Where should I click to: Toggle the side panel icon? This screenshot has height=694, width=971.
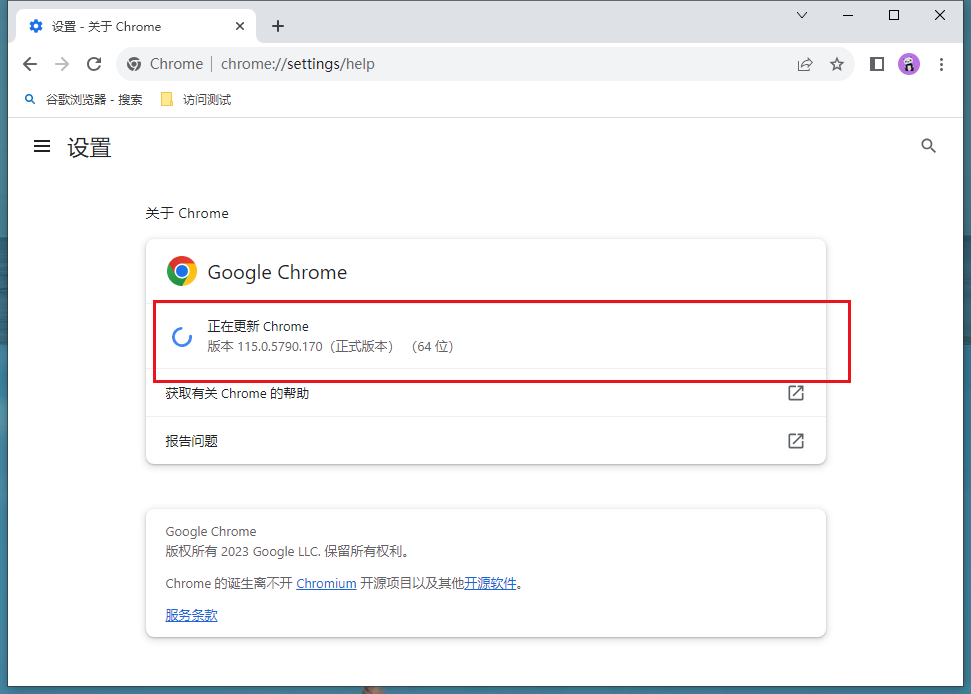(x=877, y=64)
